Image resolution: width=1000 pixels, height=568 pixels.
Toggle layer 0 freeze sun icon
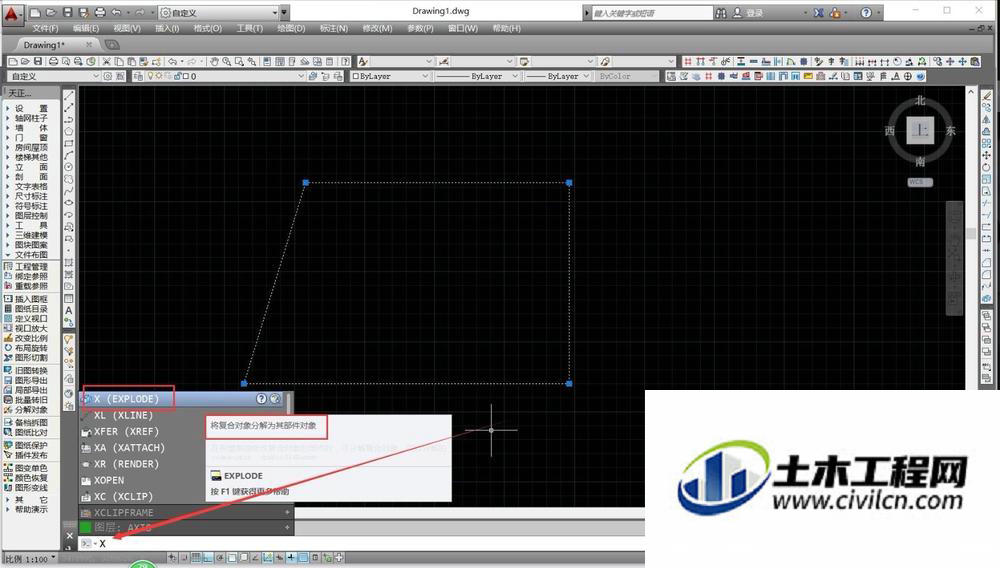[x=159, y=76]
